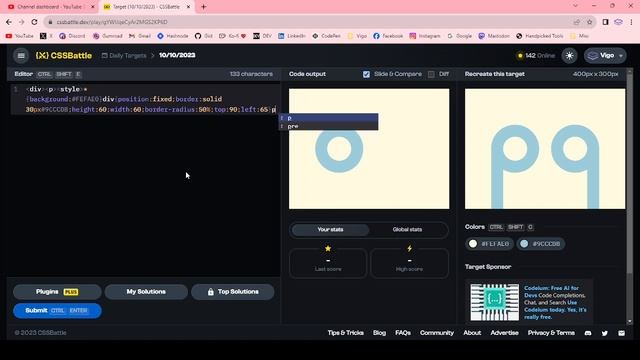Copy the #9CCCDB color swatch
The width and height of the screenshot is (640, 360).
(x=540, y=244)
